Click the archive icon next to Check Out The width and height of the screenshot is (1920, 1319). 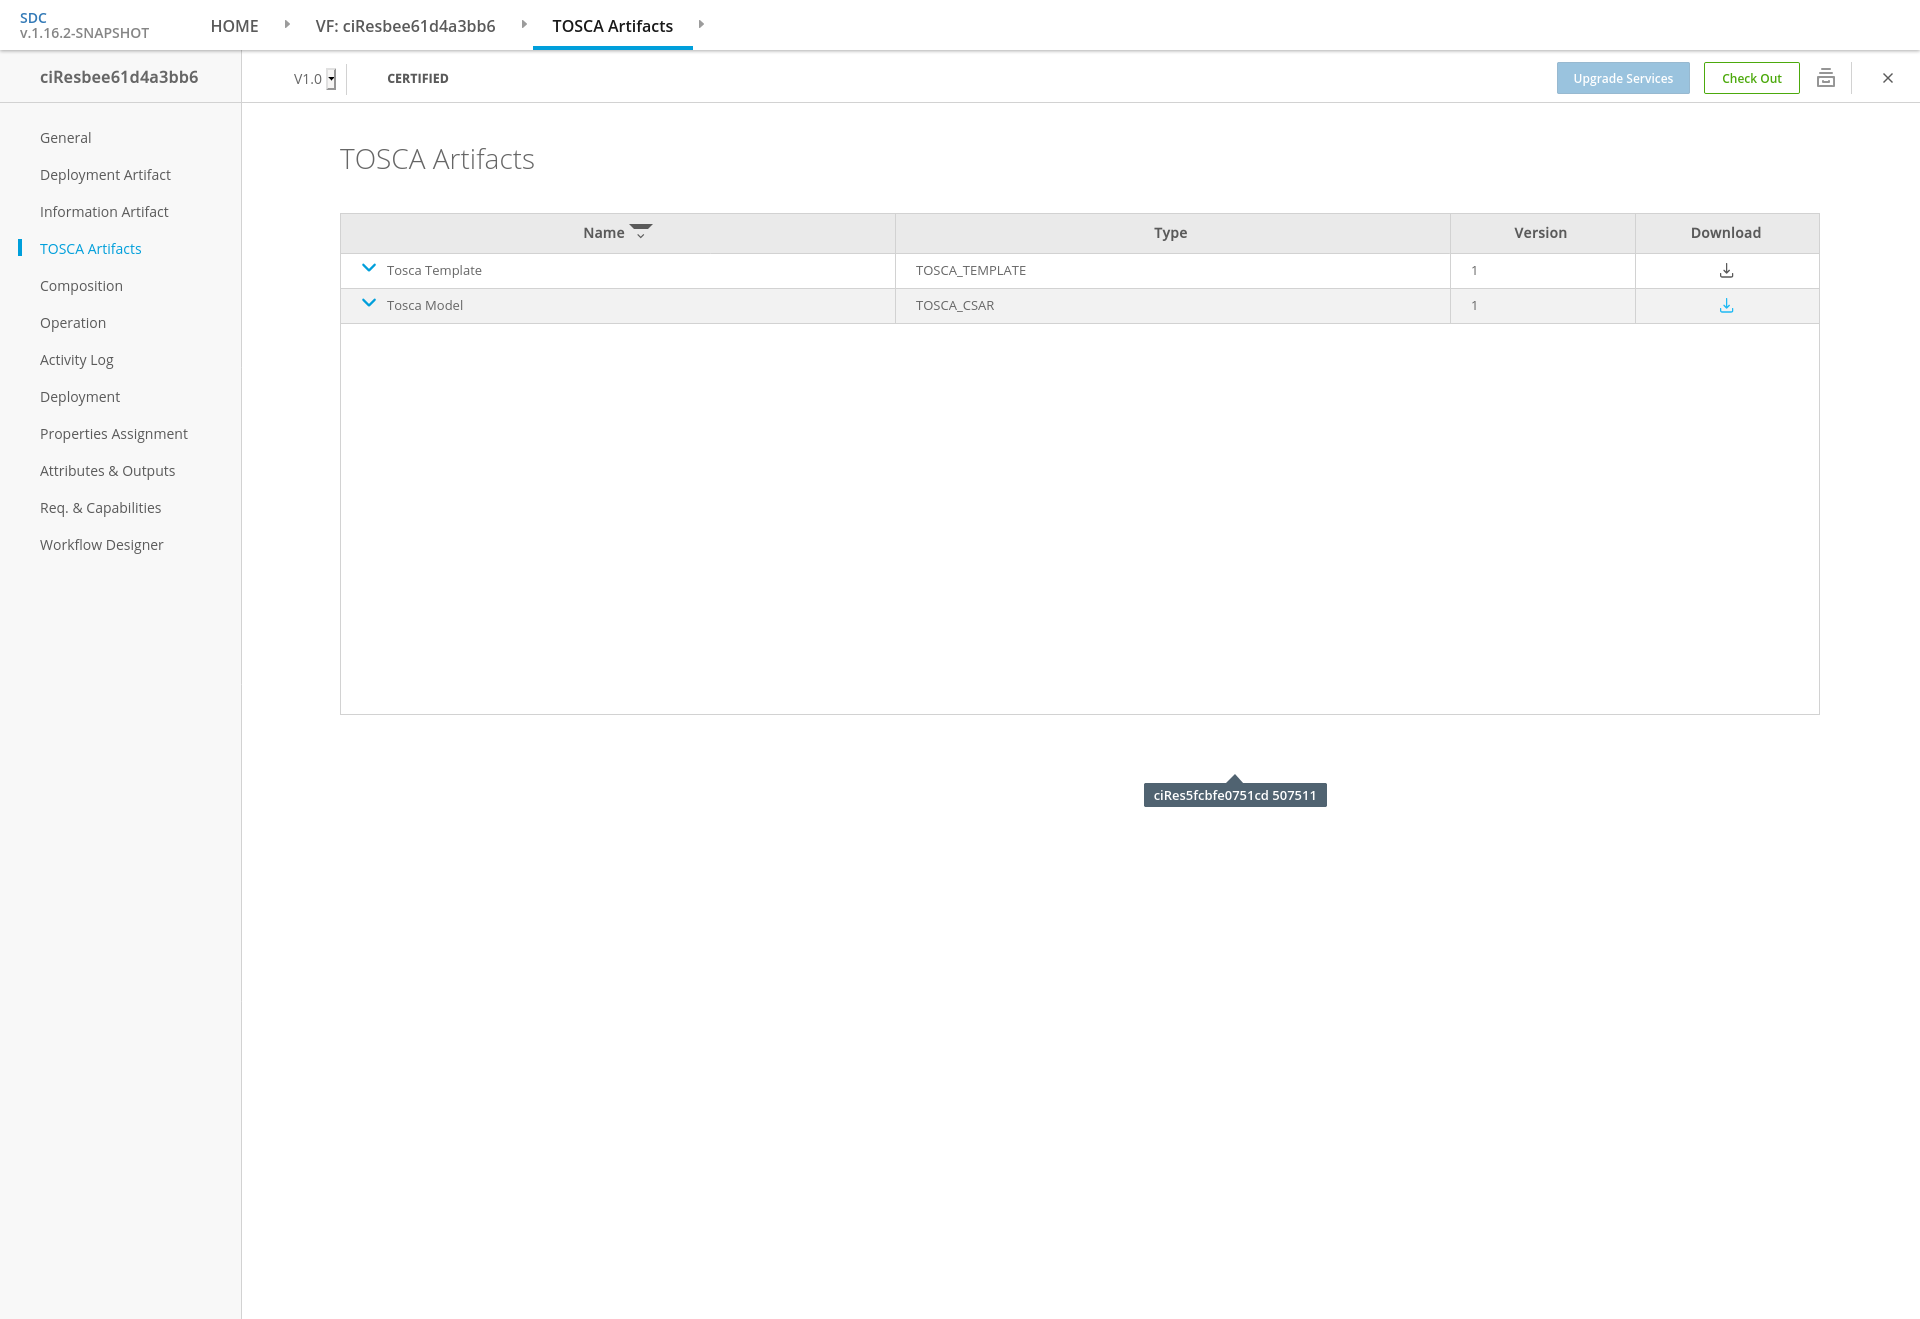(x=1826, y=78)
